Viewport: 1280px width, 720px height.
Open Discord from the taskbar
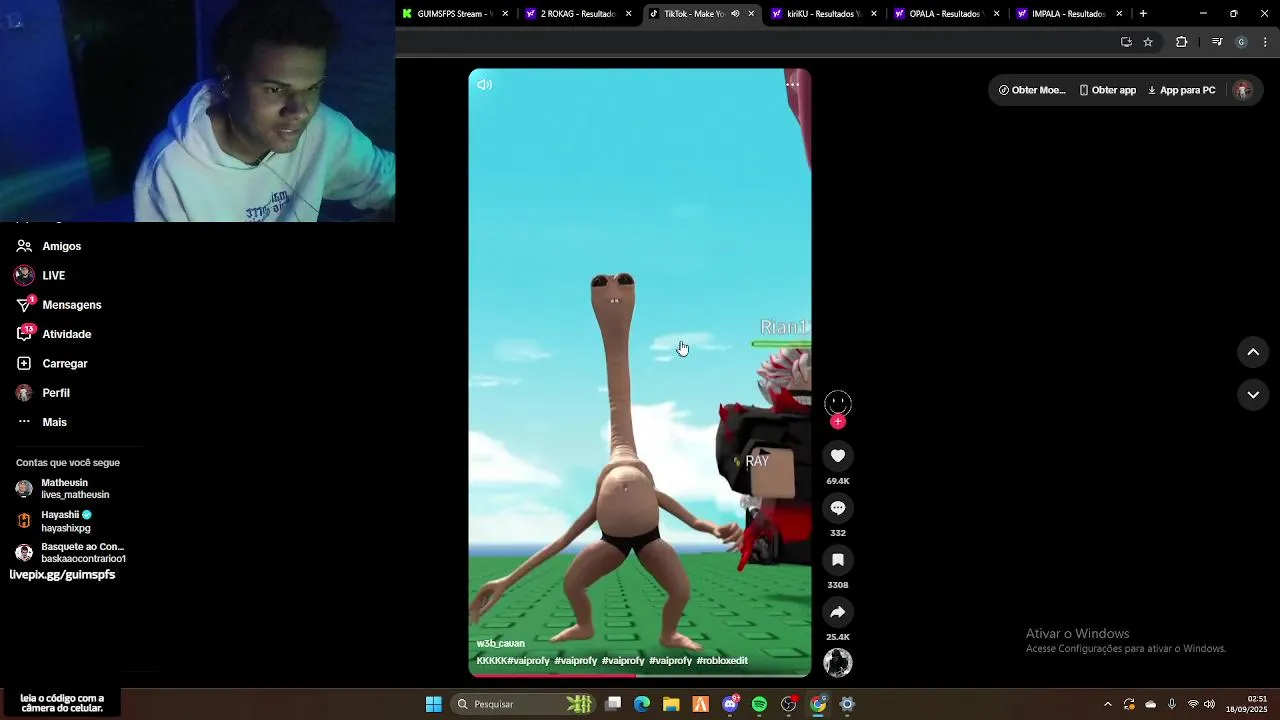[x=730, y=704]
